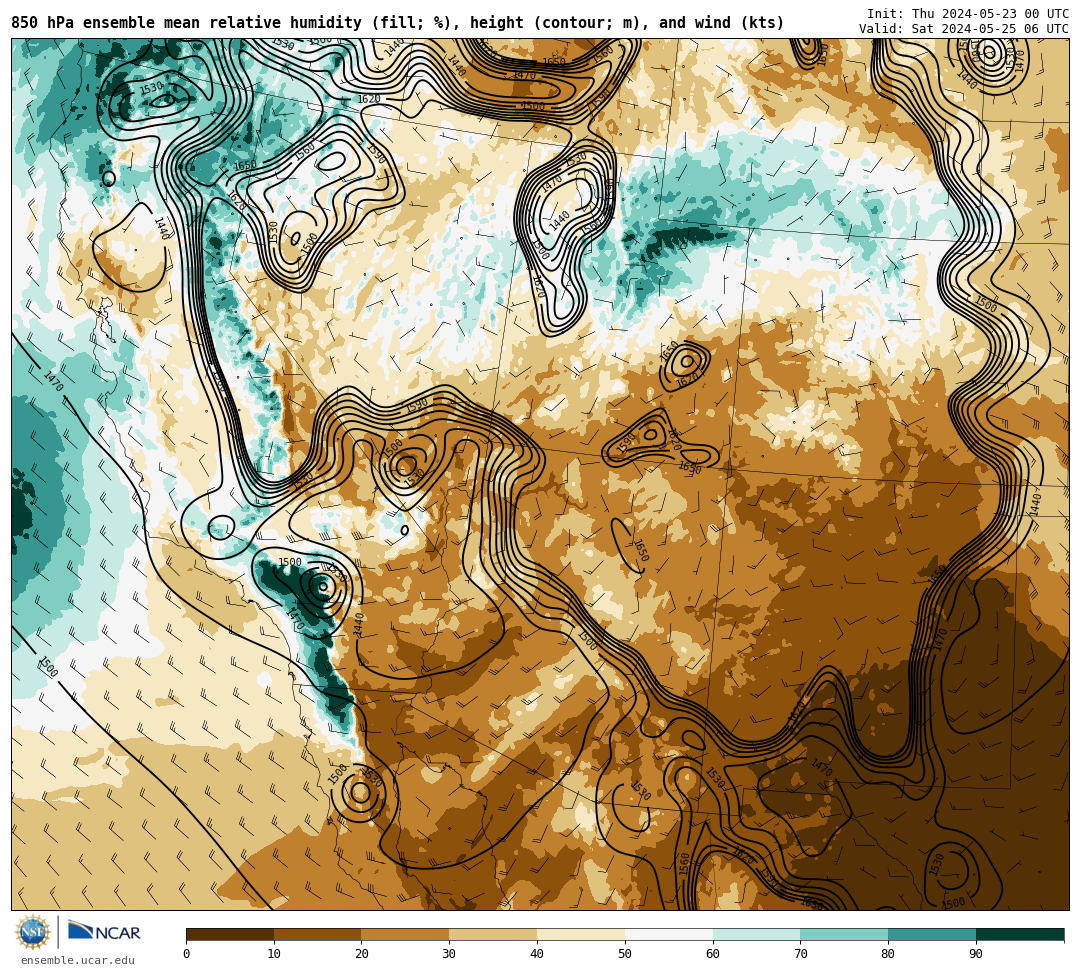The width and height of the screenshot is (1080, 973).
Task: Click the colorbar tick label '70'
Action: click(800, 954)
